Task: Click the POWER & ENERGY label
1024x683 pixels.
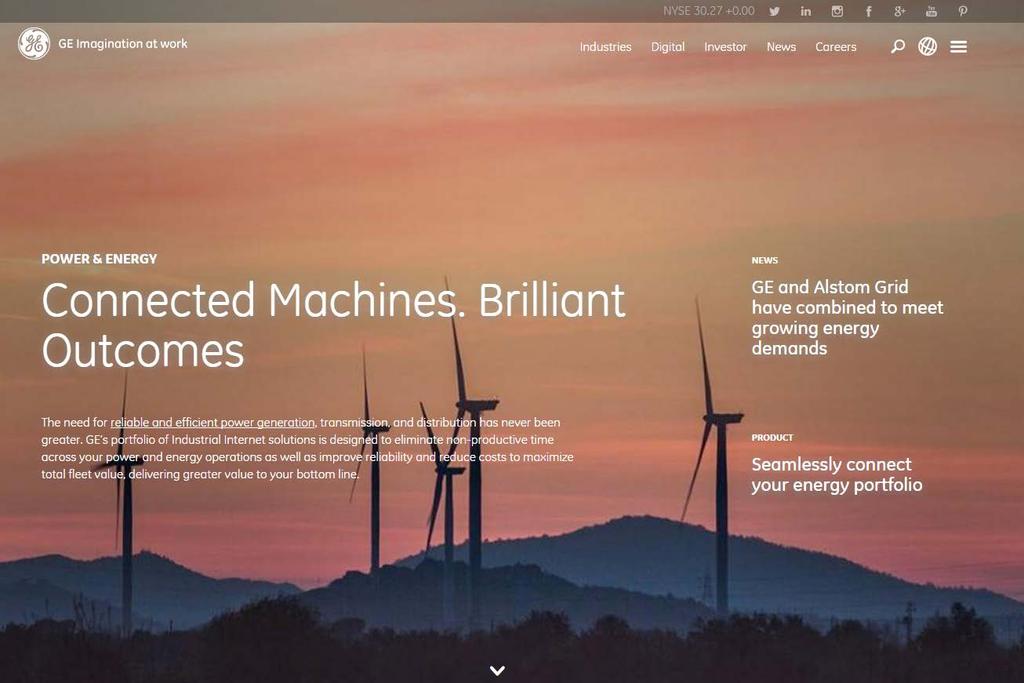Action: pyautogui.click(x=99, y=259)
